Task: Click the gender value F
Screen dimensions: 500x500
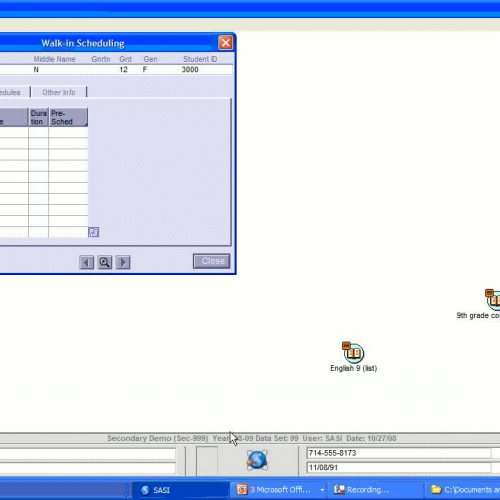Action: tap(145, 70)
